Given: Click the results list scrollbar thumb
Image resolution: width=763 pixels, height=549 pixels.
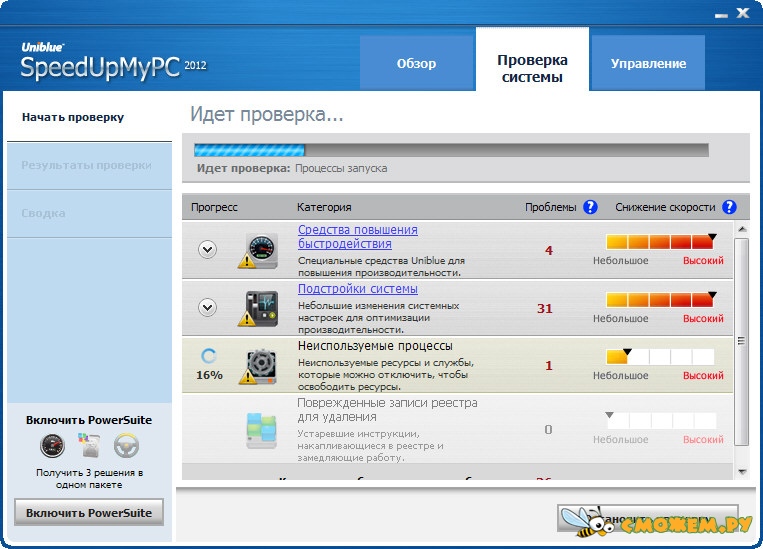Looking at the screenshot, I should pyautogui.click(x=742, y=341).
